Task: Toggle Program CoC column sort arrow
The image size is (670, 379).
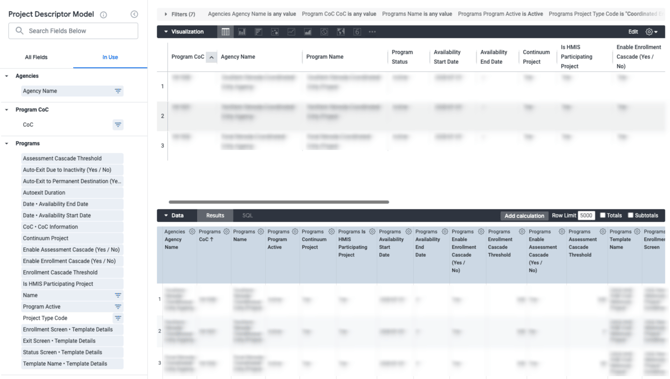Action: (x=212, y=57)
